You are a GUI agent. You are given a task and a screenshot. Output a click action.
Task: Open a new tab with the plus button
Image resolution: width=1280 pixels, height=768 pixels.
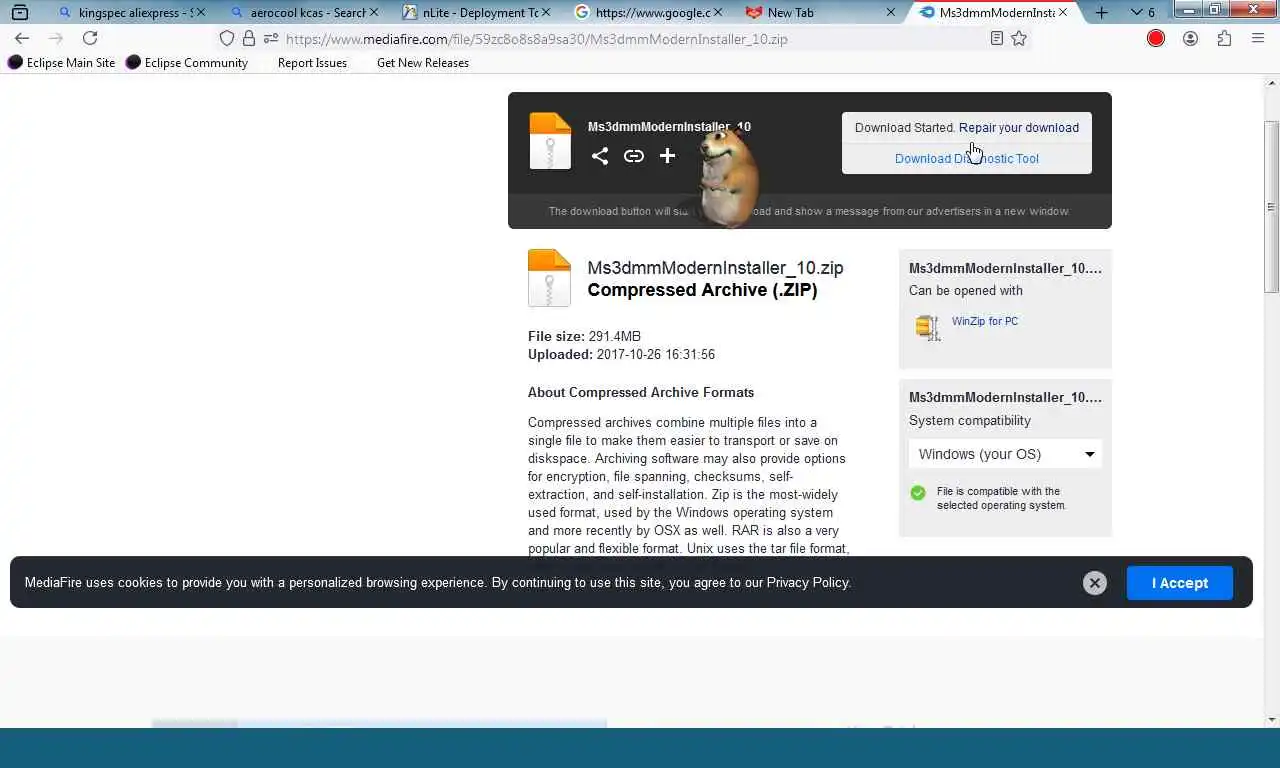[x=1101, y=12]
